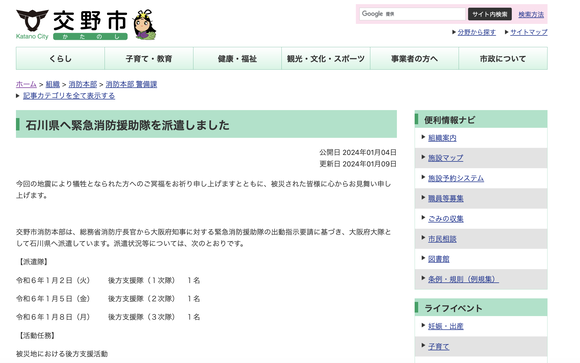Open ごみの収集 in sidebar
This screenshot has width=580, height=363.
click(x=445, y=219)
